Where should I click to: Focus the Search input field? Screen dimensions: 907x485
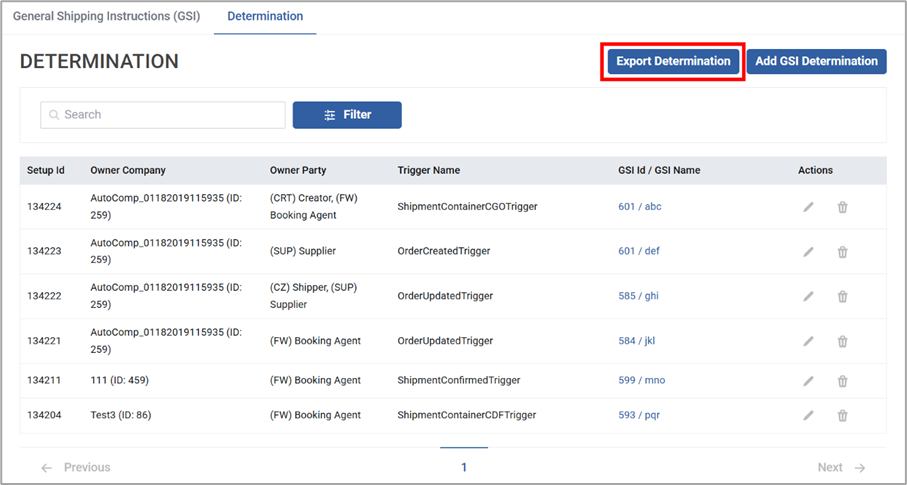pos(163,115)
